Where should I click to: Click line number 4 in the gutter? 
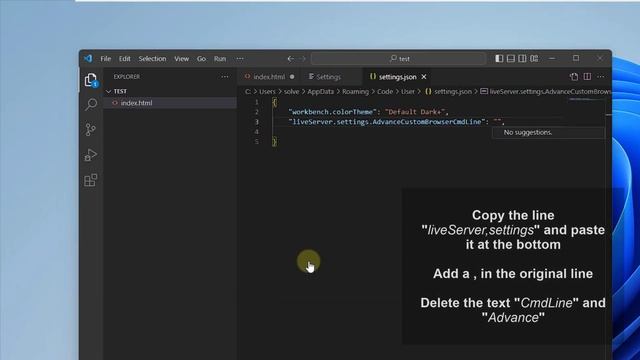256,131
